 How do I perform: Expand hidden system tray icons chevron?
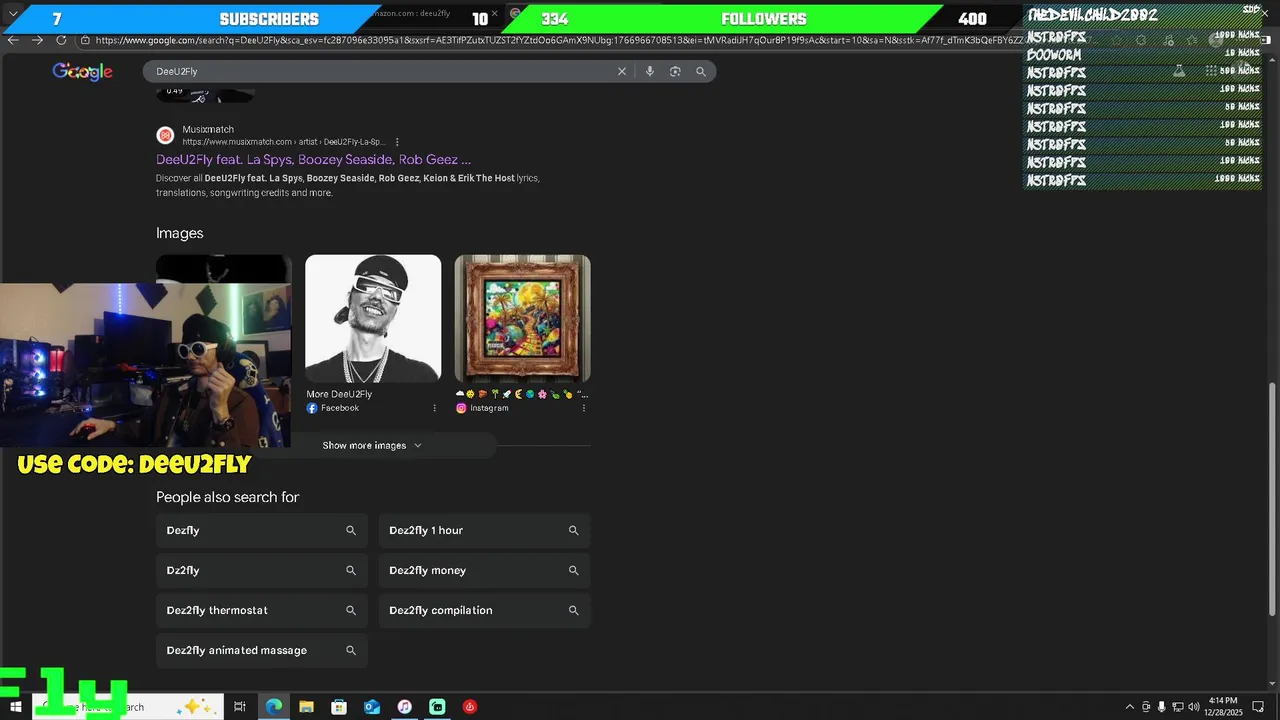(1130, 707)
